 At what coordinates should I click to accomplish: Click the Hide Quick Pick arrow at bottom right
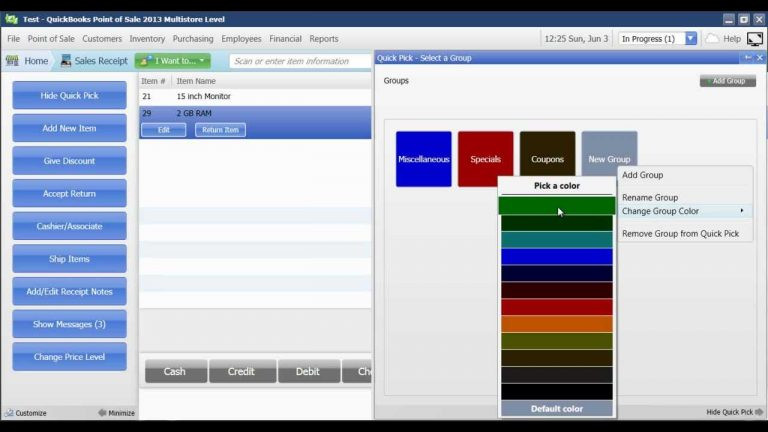click(759, 412)
